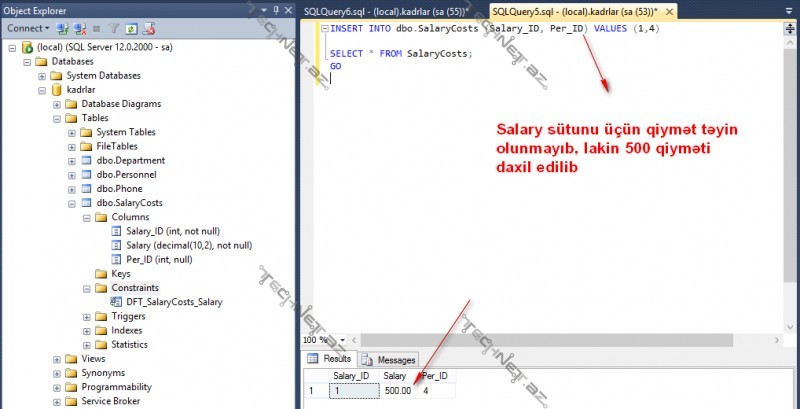The height and width of the screenshot is (409, 800).
Task: Select the (local) SQL Server icon
Action: pos(27,47)
